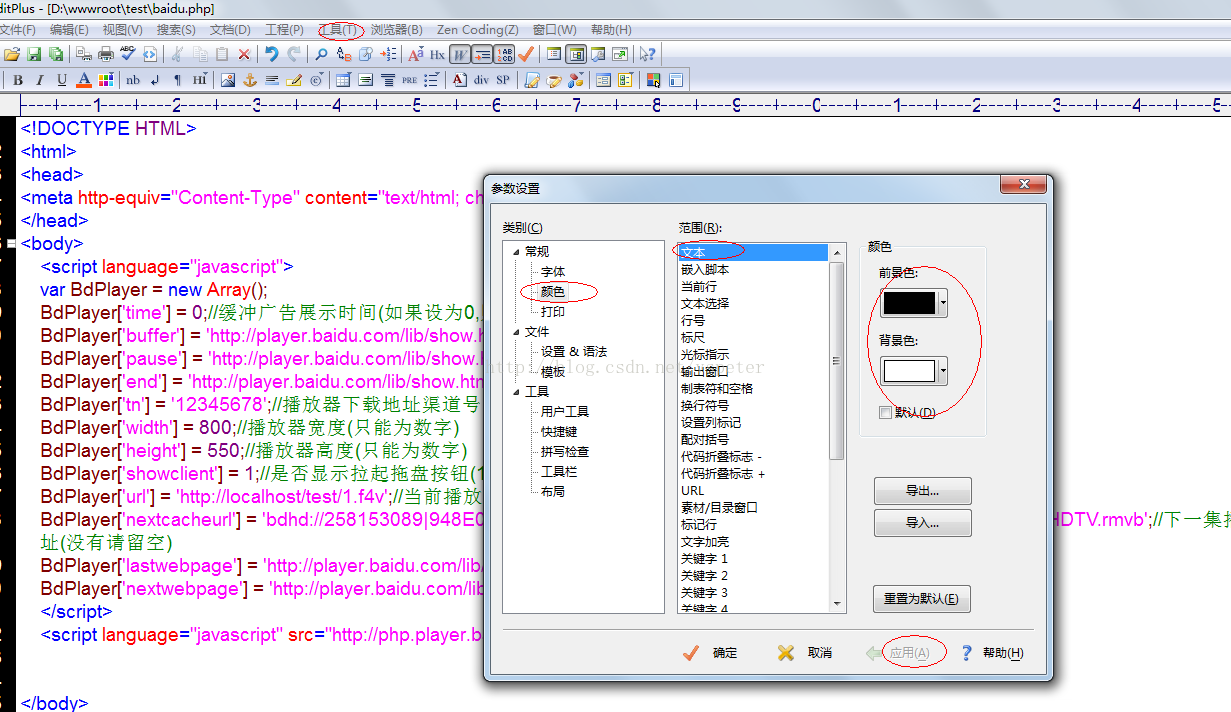Click the 导入... import button
The height and width of the screenshot is (712, 1231).
[922, 523]
